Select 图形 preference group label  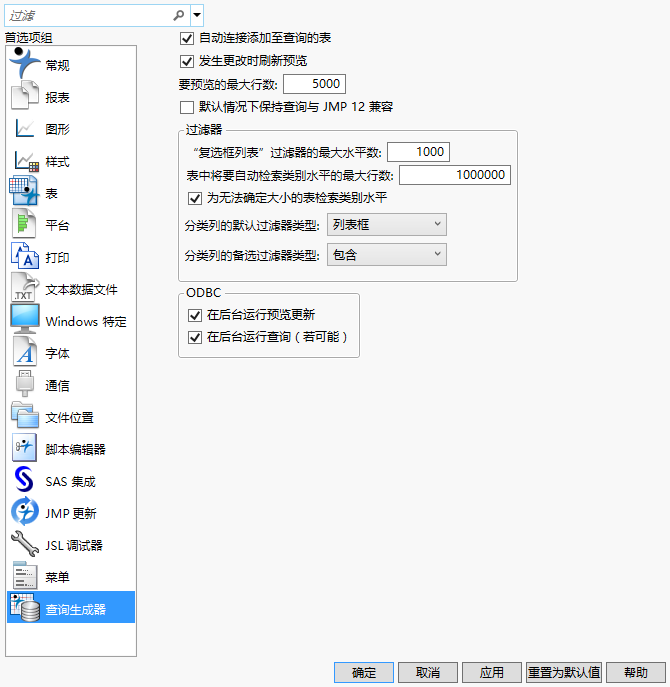point(57,129)
